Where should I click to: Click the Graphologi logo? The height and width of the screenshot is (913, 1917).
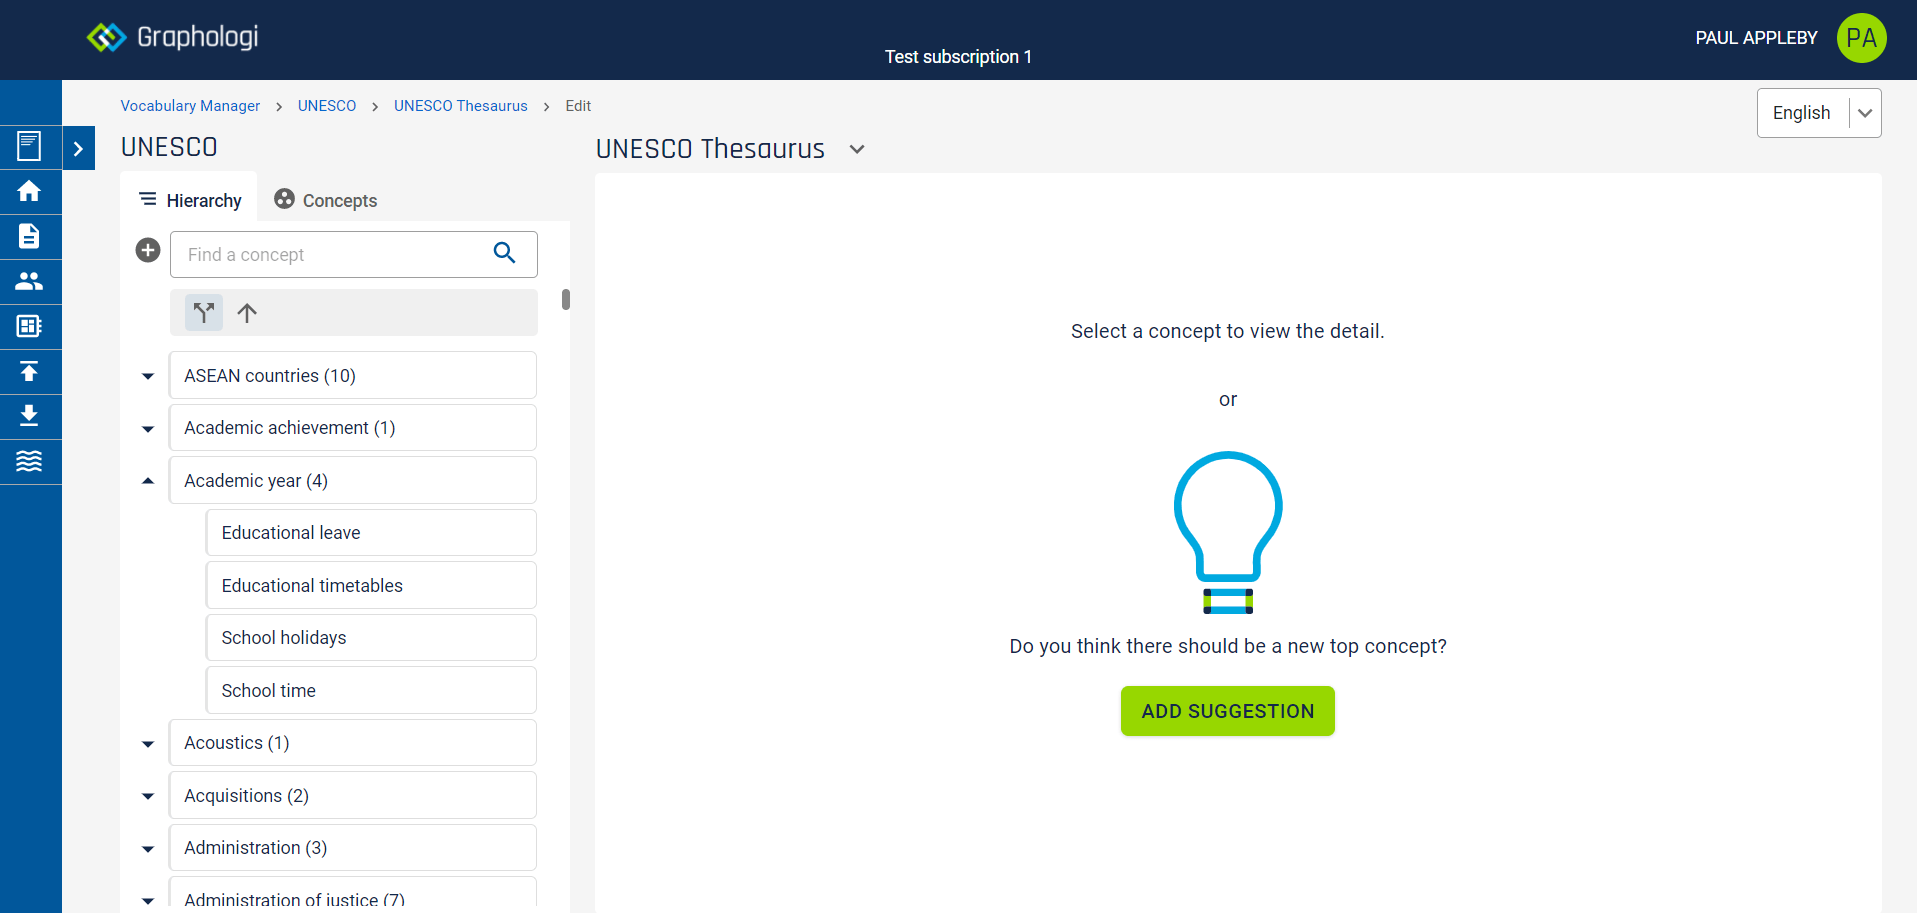172,37
